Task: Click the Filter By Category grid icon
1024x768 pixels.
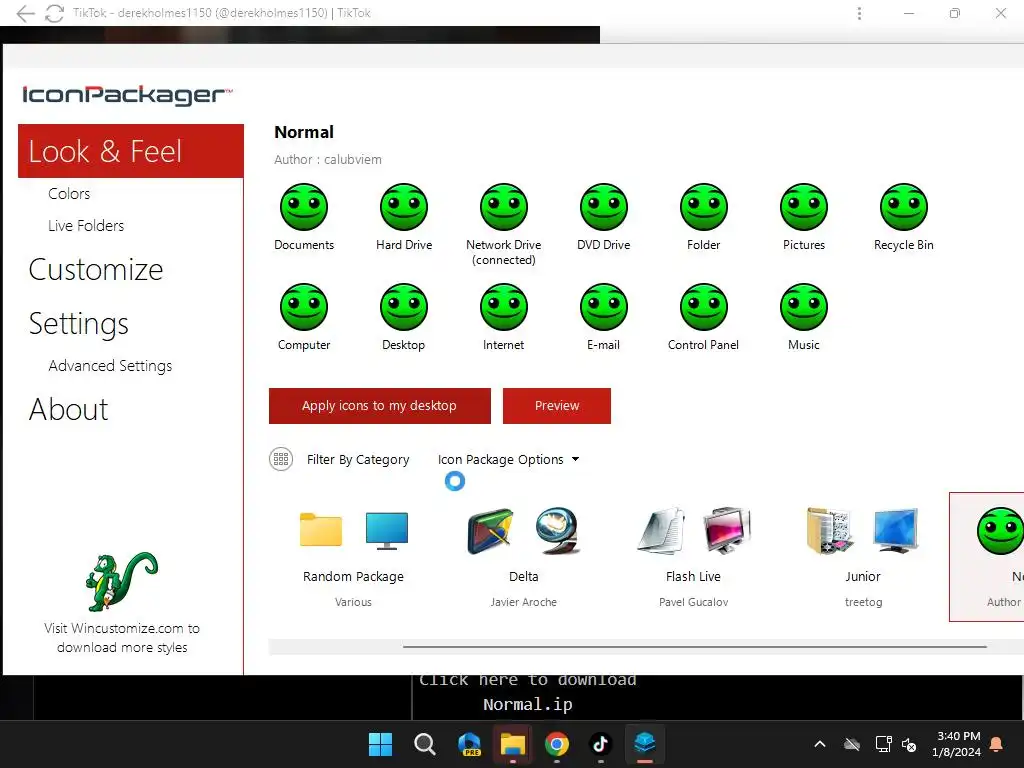Action: pyautogui.click(x=281, y=459)
